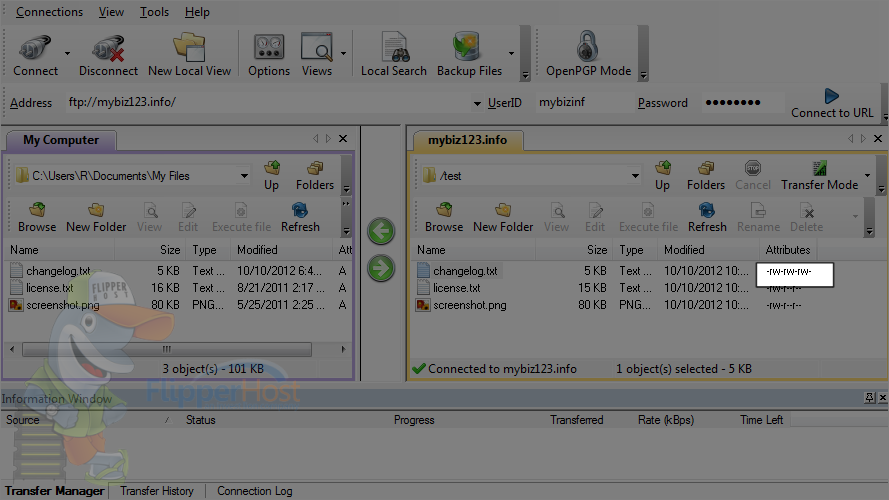Image resolution: width=889 pixels, height=500 pixels.
Task: Browse in the mybiz123.info pane
Action: pos(444,218)
